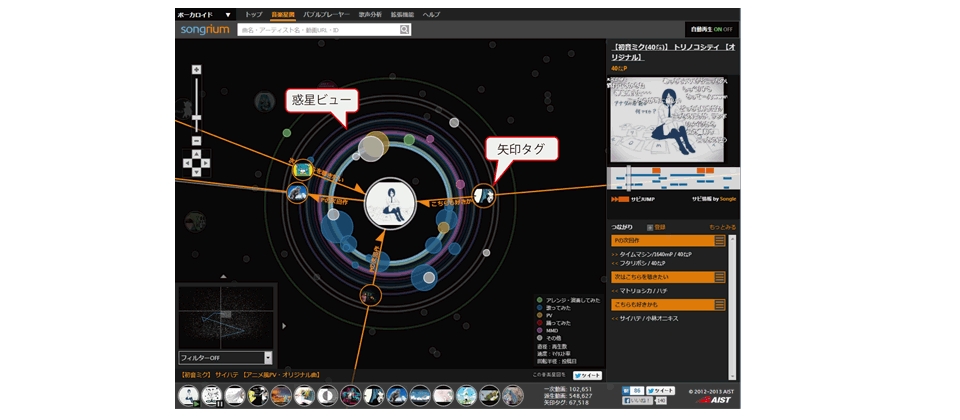960x420 pixels.
Task: Click the zoom slider handle
Action: tap(197, 118)
